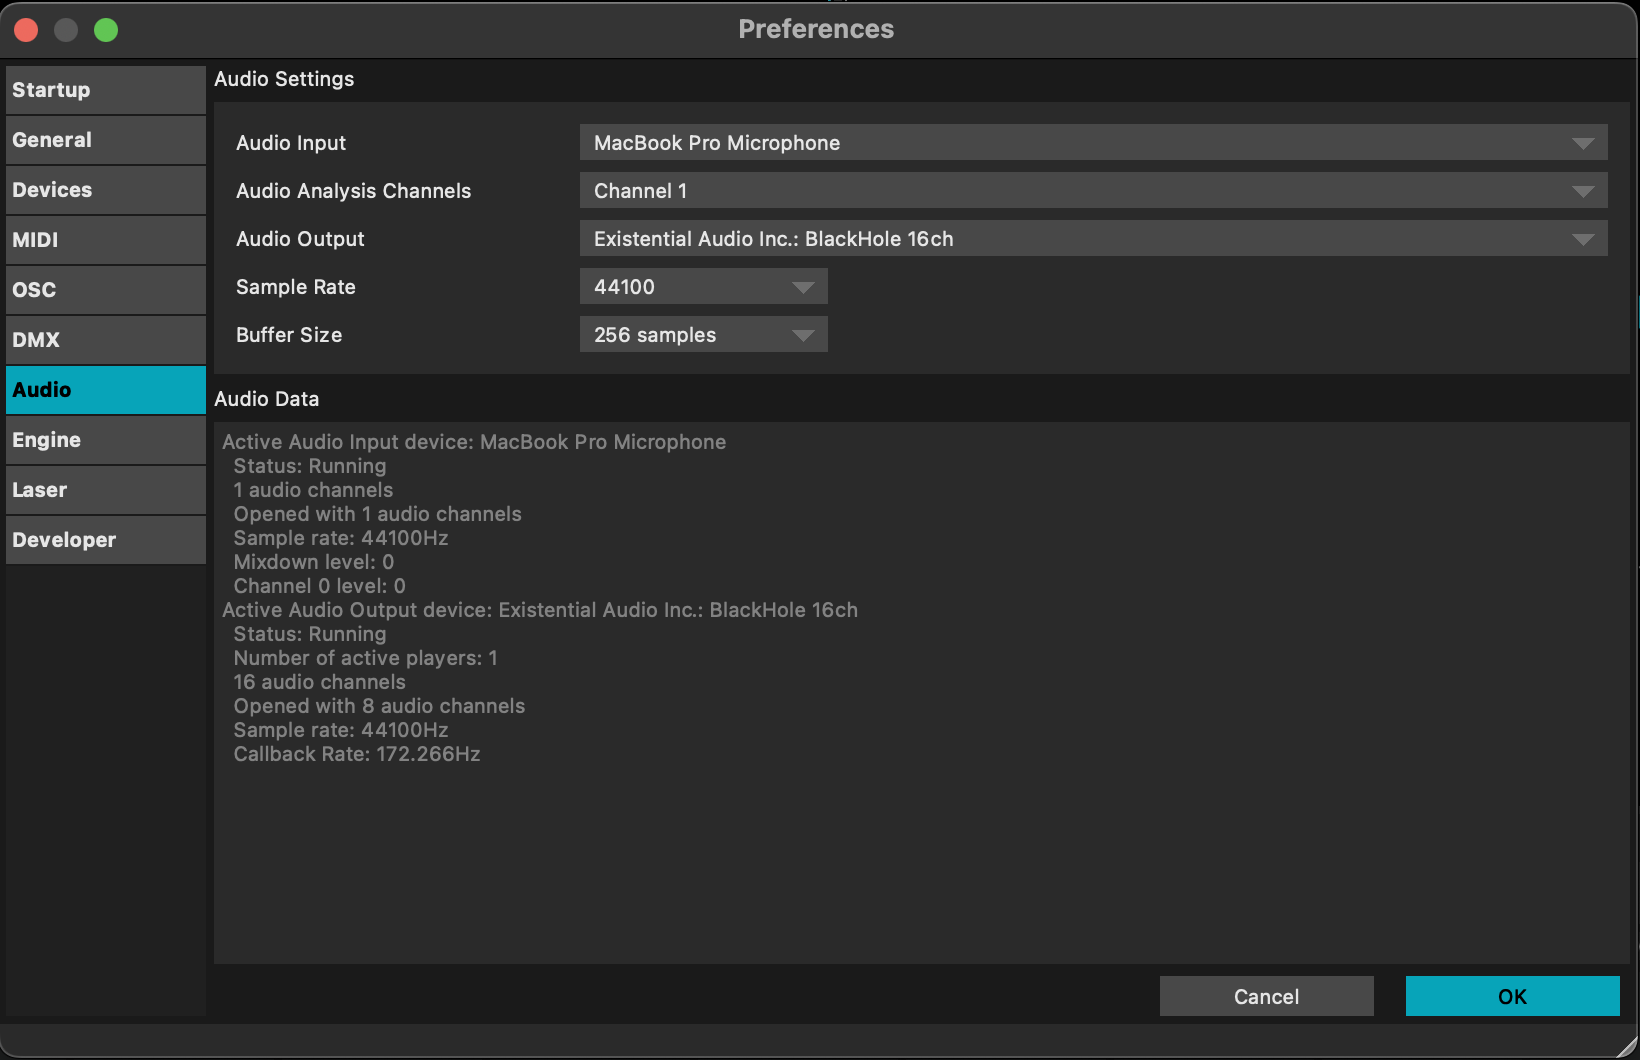Switch to the Engine tab
The height and width of the screenshot is (1060, 1640).
tap(105, 440)
